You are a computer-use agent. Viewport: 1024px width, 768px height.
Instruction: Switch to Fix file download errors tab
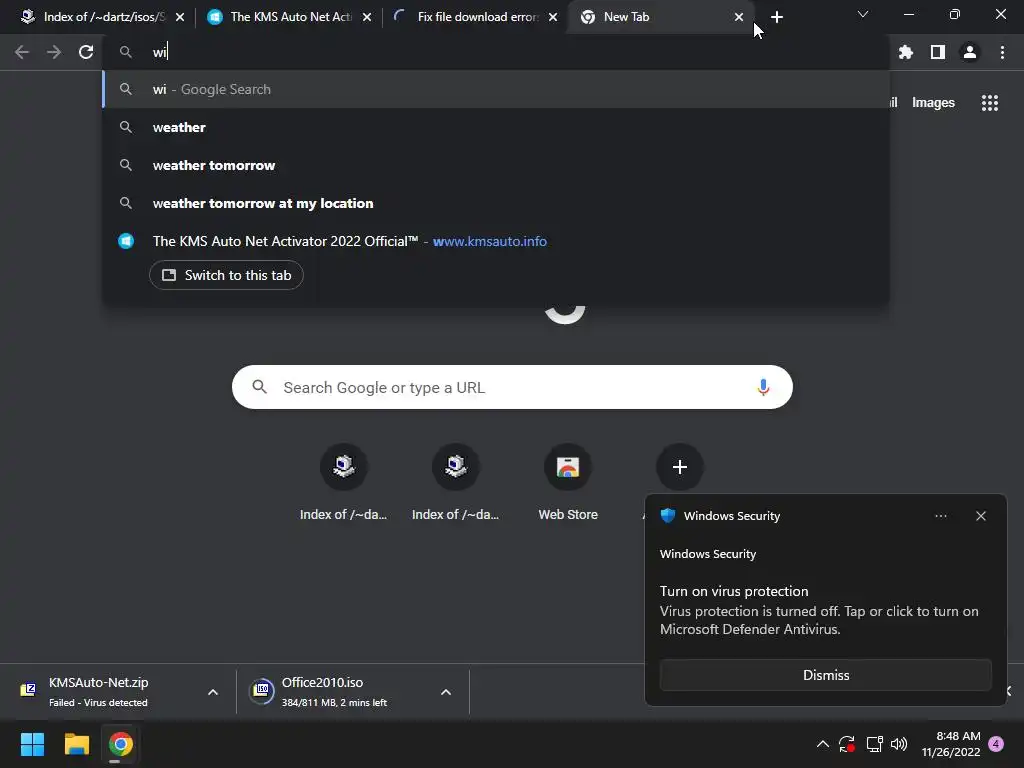pyautogui.click(x=473, y=17)
